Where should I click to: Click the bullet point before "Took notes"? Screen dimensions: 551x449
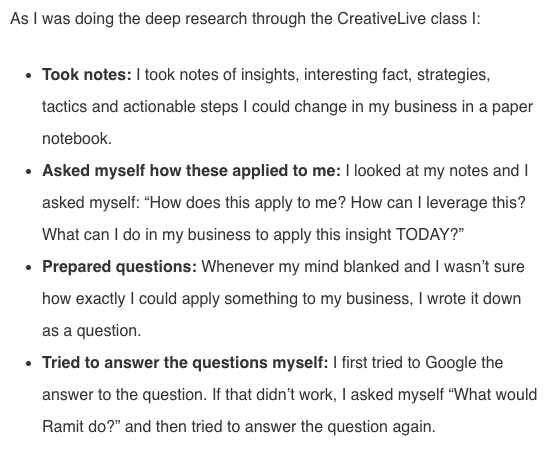29,76
